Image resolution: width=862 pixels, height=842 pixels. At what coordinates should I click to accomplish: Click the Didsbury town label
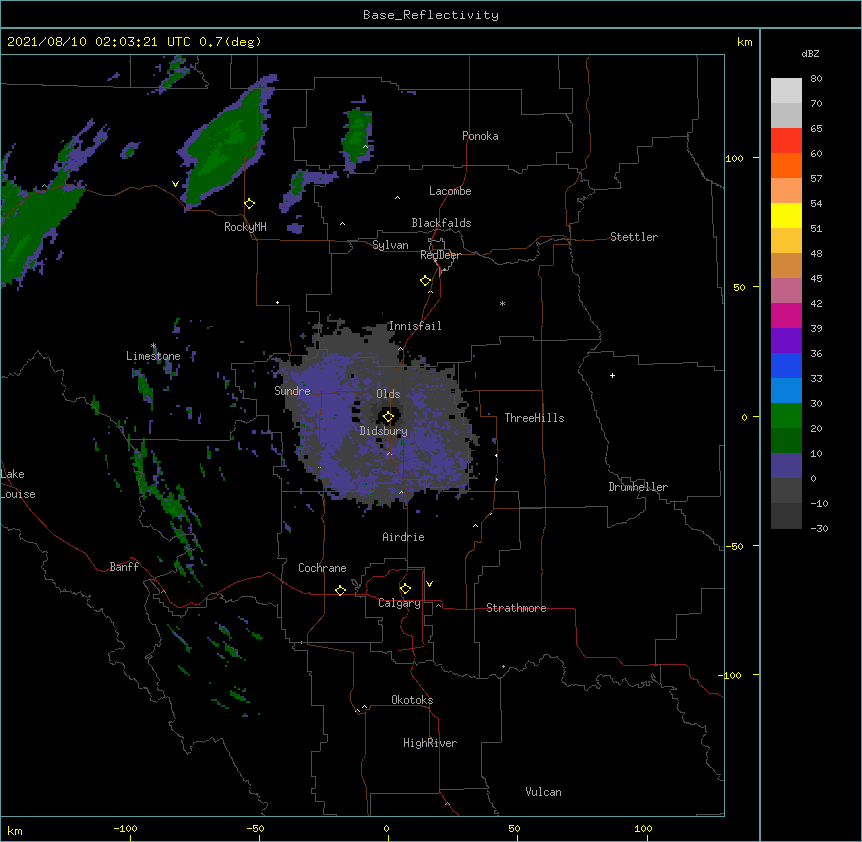pyautogui.click(x=384, y=431)
